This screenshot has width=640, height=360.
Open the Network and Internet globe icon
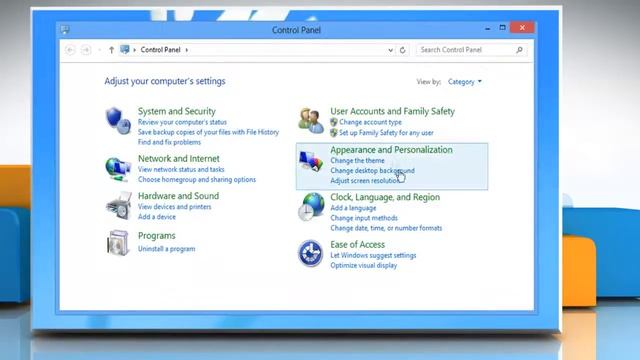pos(118,169)
